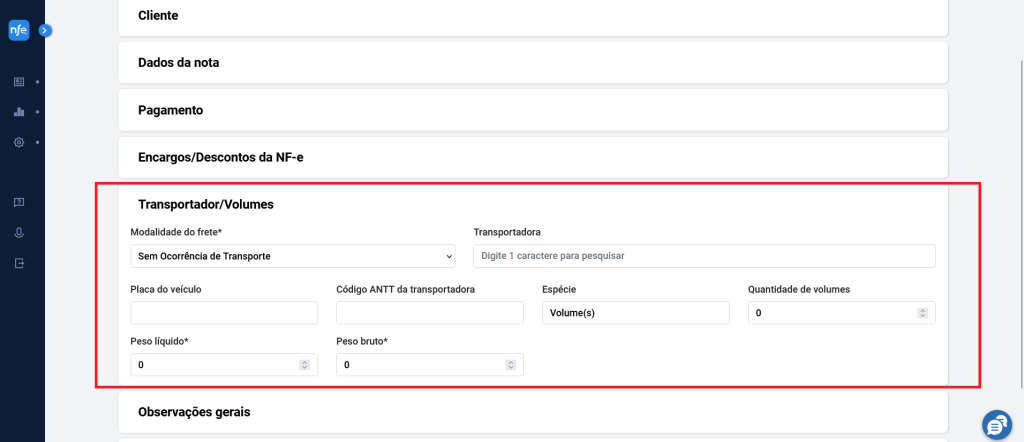Click the Placa do veículo field
This screenshot has height=442, width=1024.
[224, 313]
